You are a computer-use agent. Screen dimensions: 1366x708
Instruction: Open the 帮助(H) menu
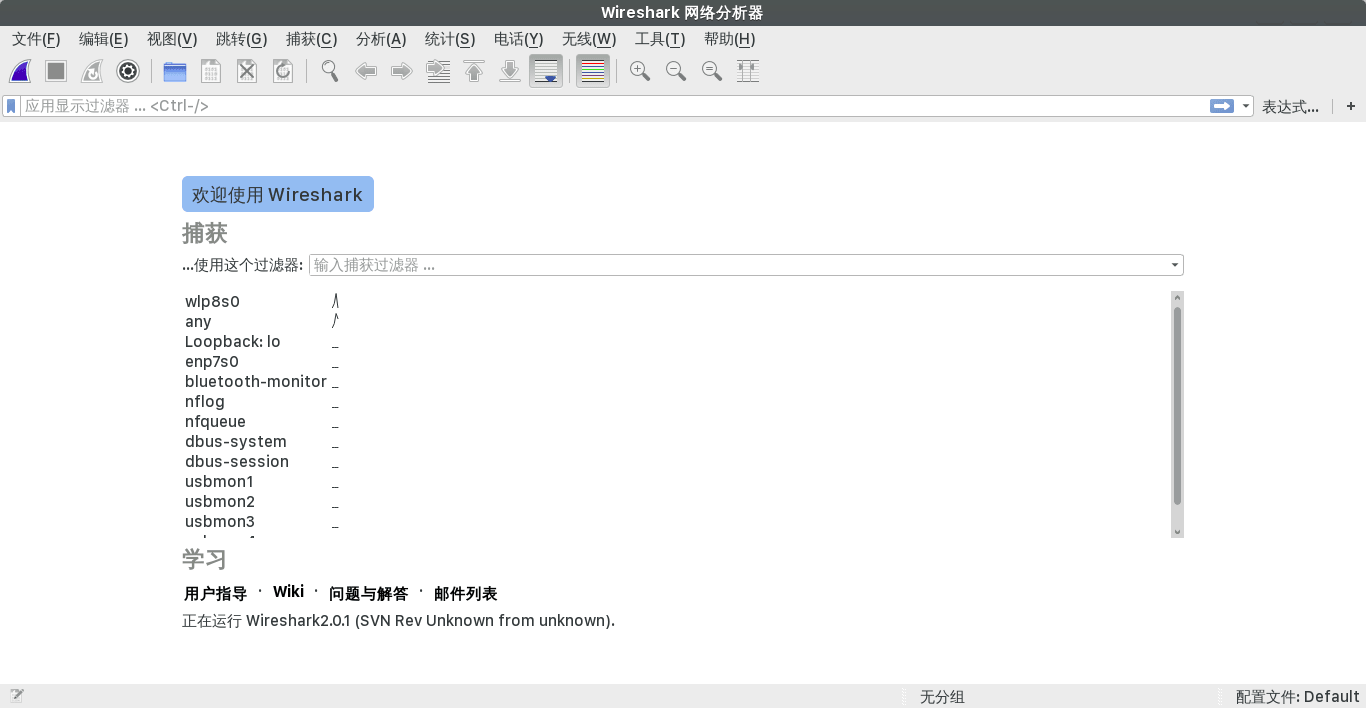tap(730, 39)
